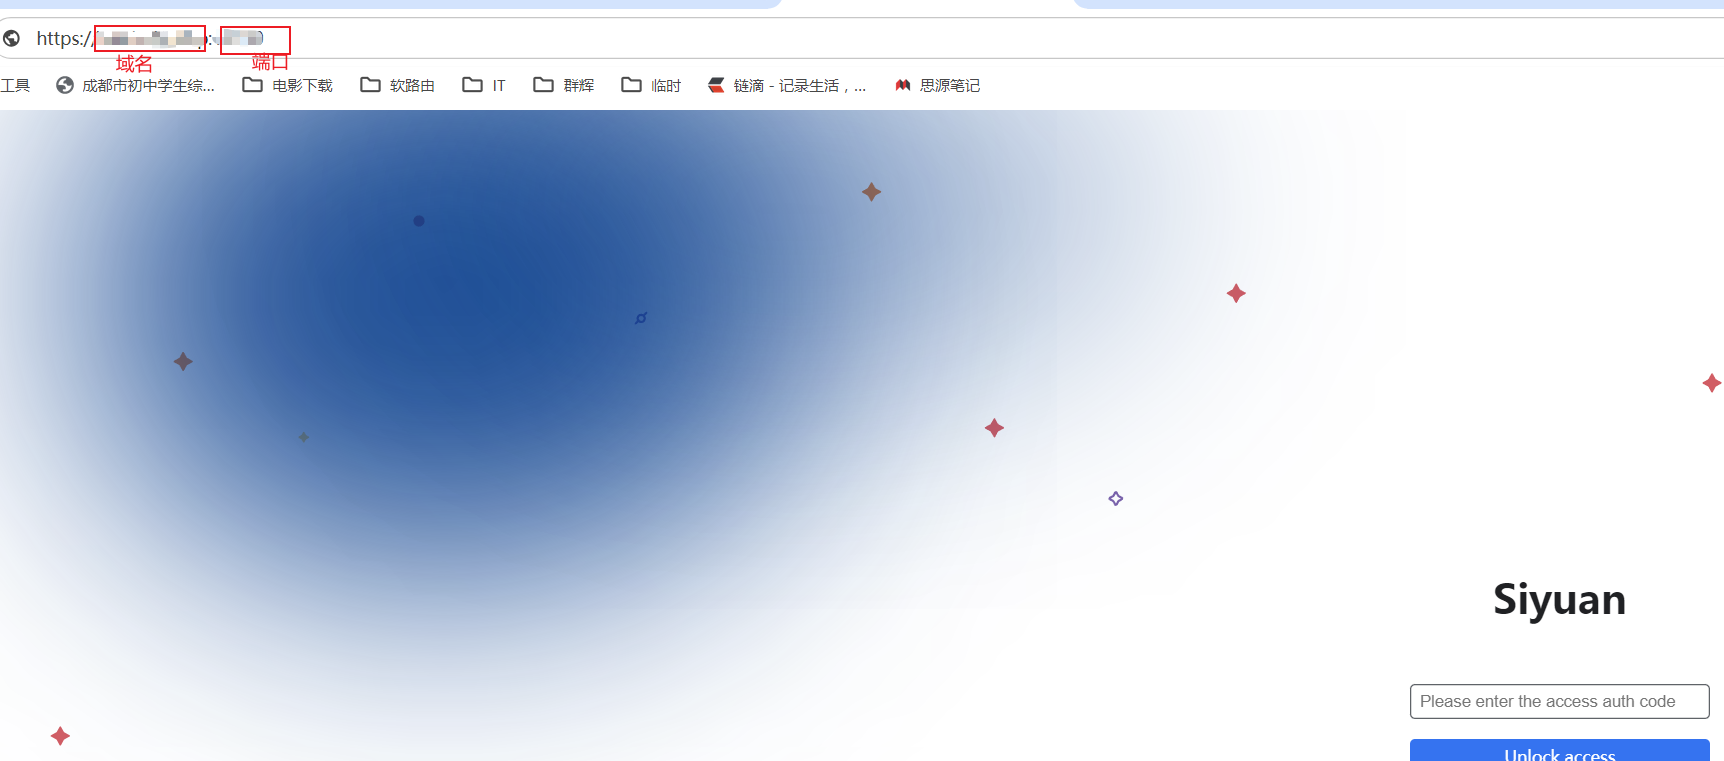The height and width of the screenshot is (761, 1724).
Task: Click the Unlock access button
Action: pyautogui.click(x=1559, y=751)
